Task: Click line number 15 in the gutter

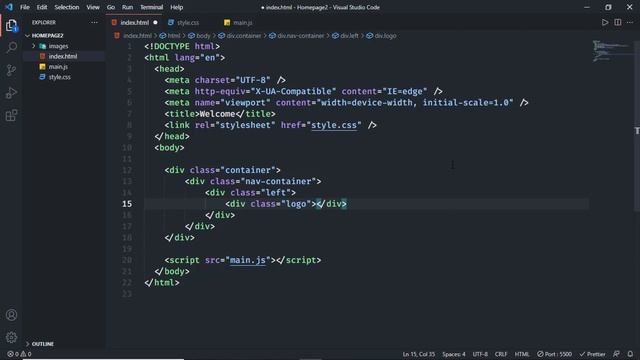Action: [x=127, y=204]
